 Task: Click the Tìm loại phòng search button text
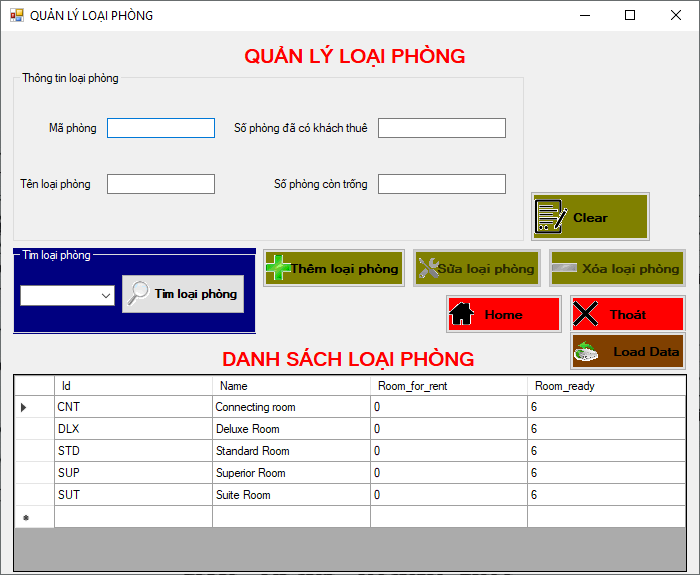(x=196, y=294)
